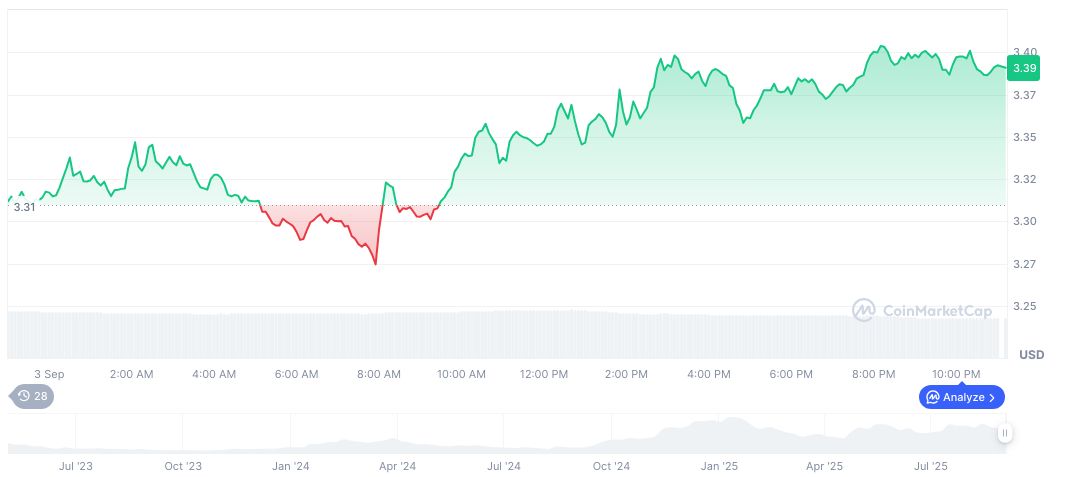Click the 3.31 opening price label
1072x477 pixels.
click(24, 207)
